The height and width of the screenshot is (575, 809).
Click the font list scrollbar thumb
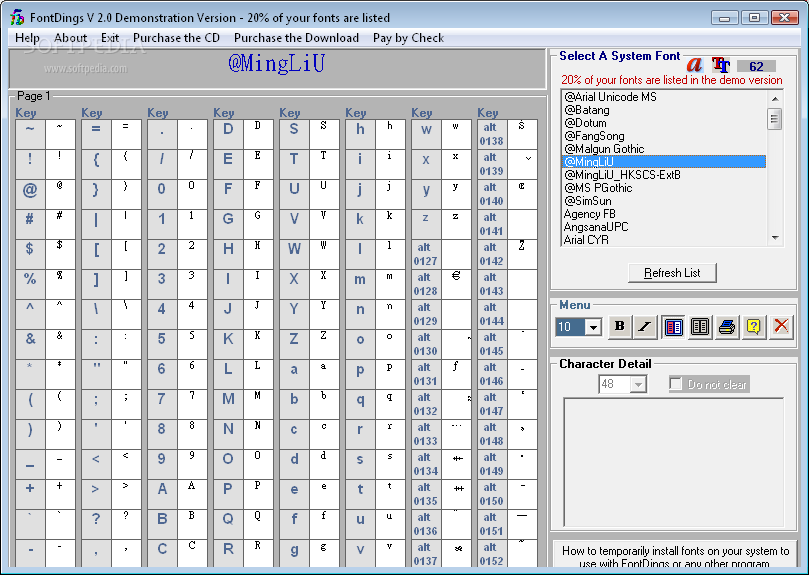pyautogui.click(x=774, y=119)
